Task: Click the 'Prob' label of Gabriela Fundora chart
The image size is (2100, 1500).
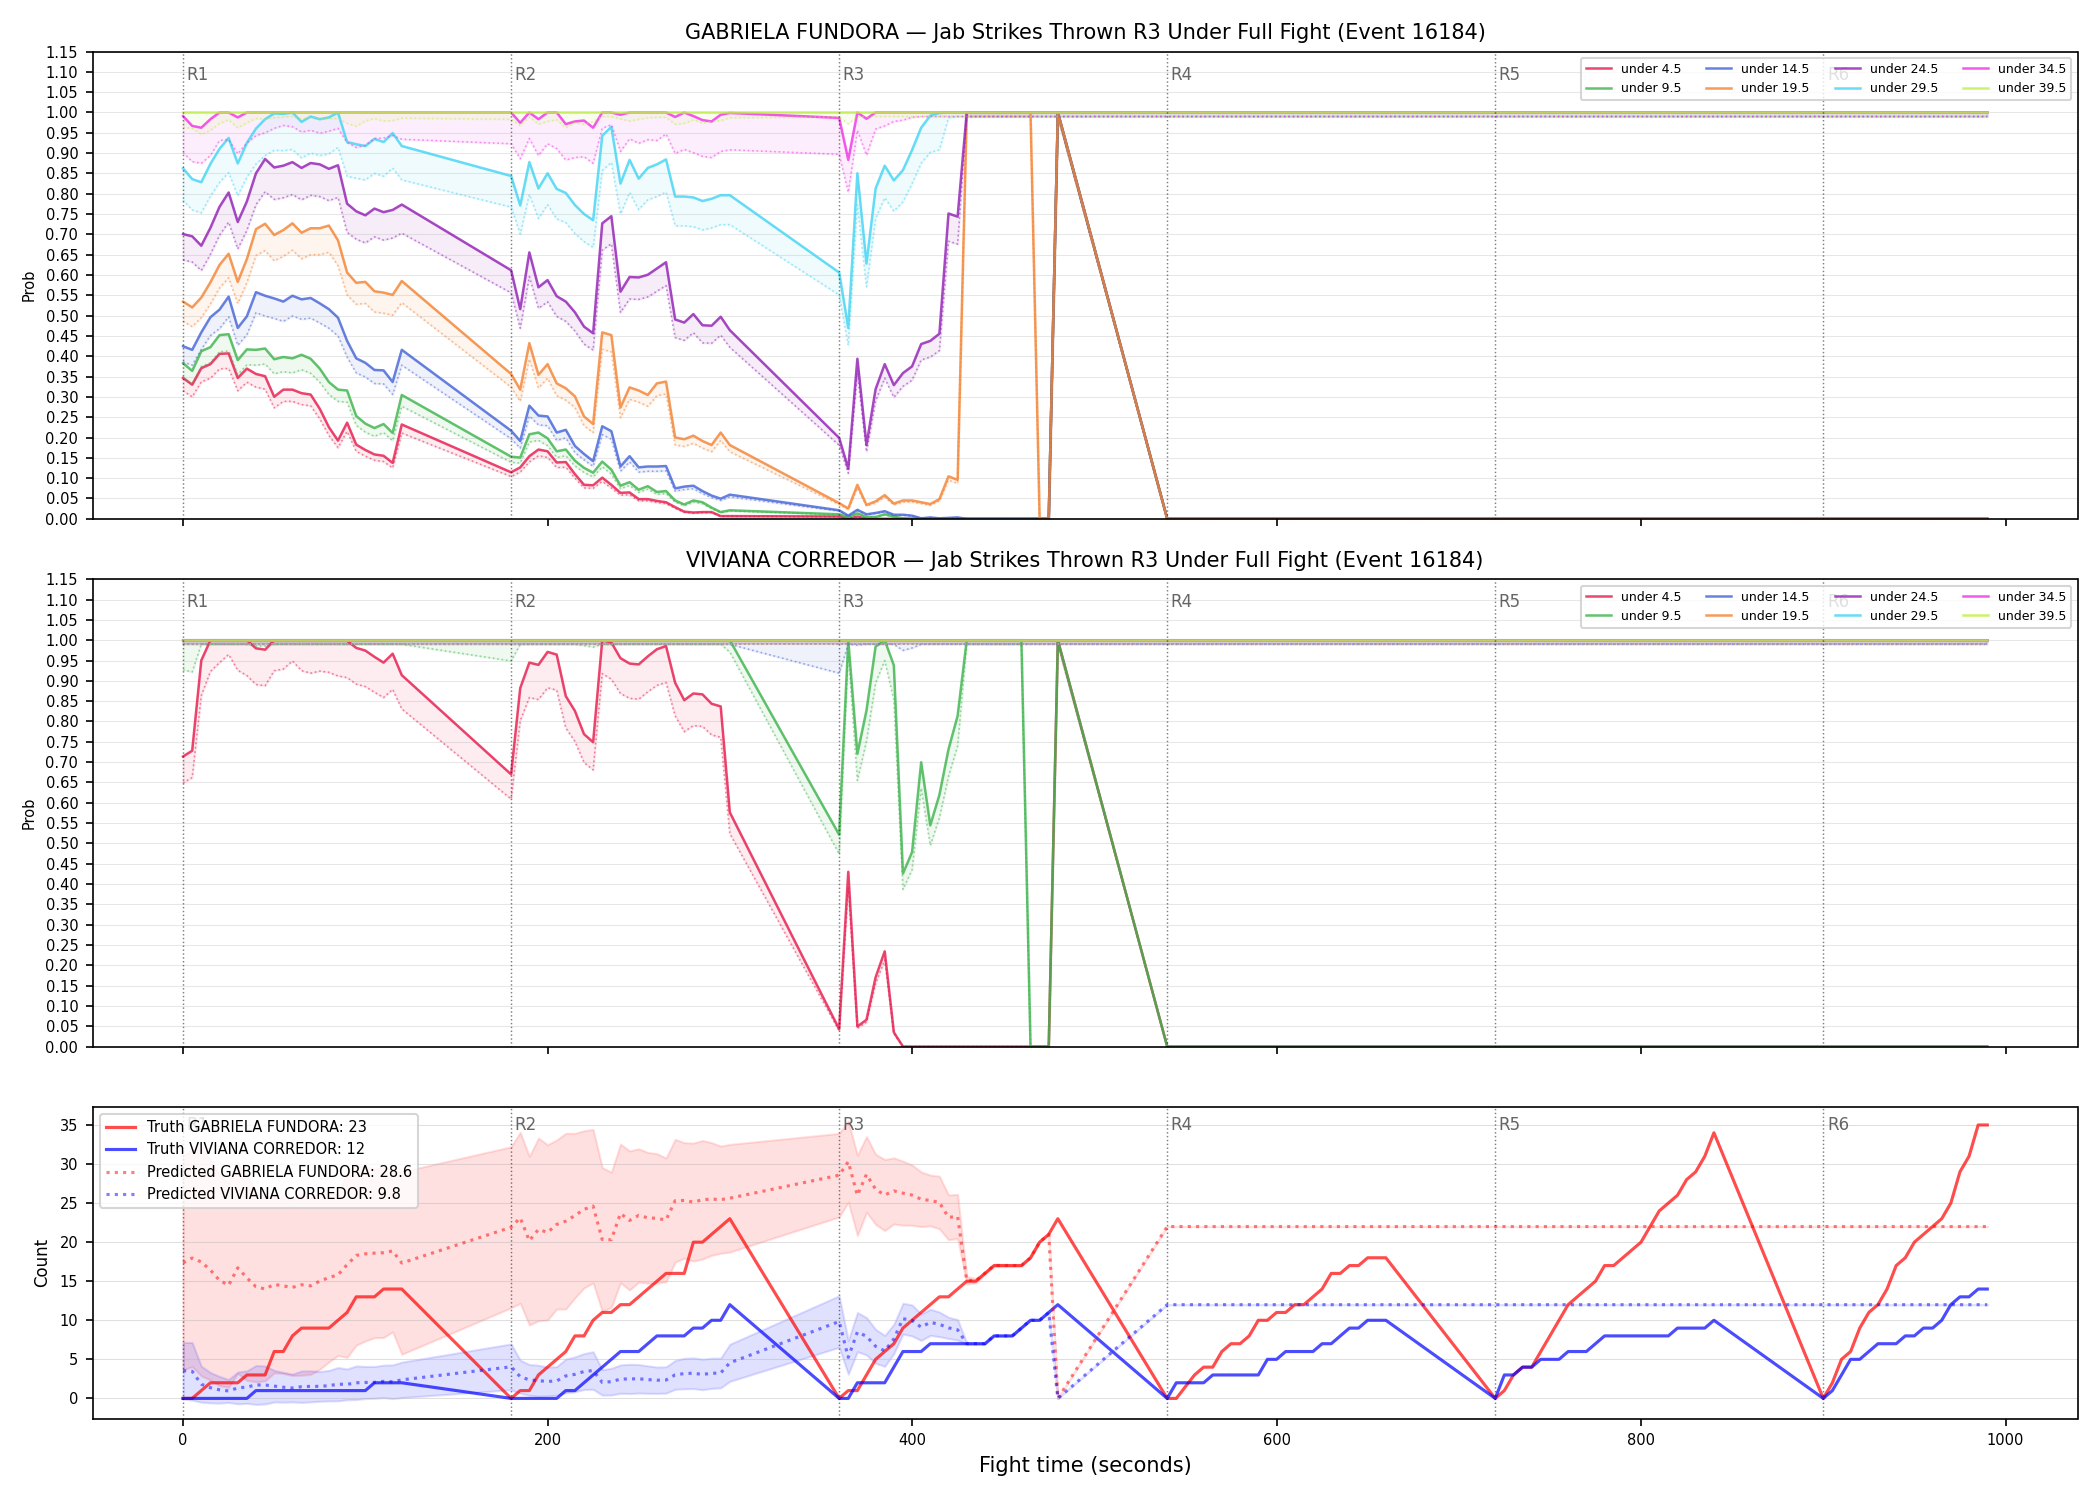Action: 28,287
